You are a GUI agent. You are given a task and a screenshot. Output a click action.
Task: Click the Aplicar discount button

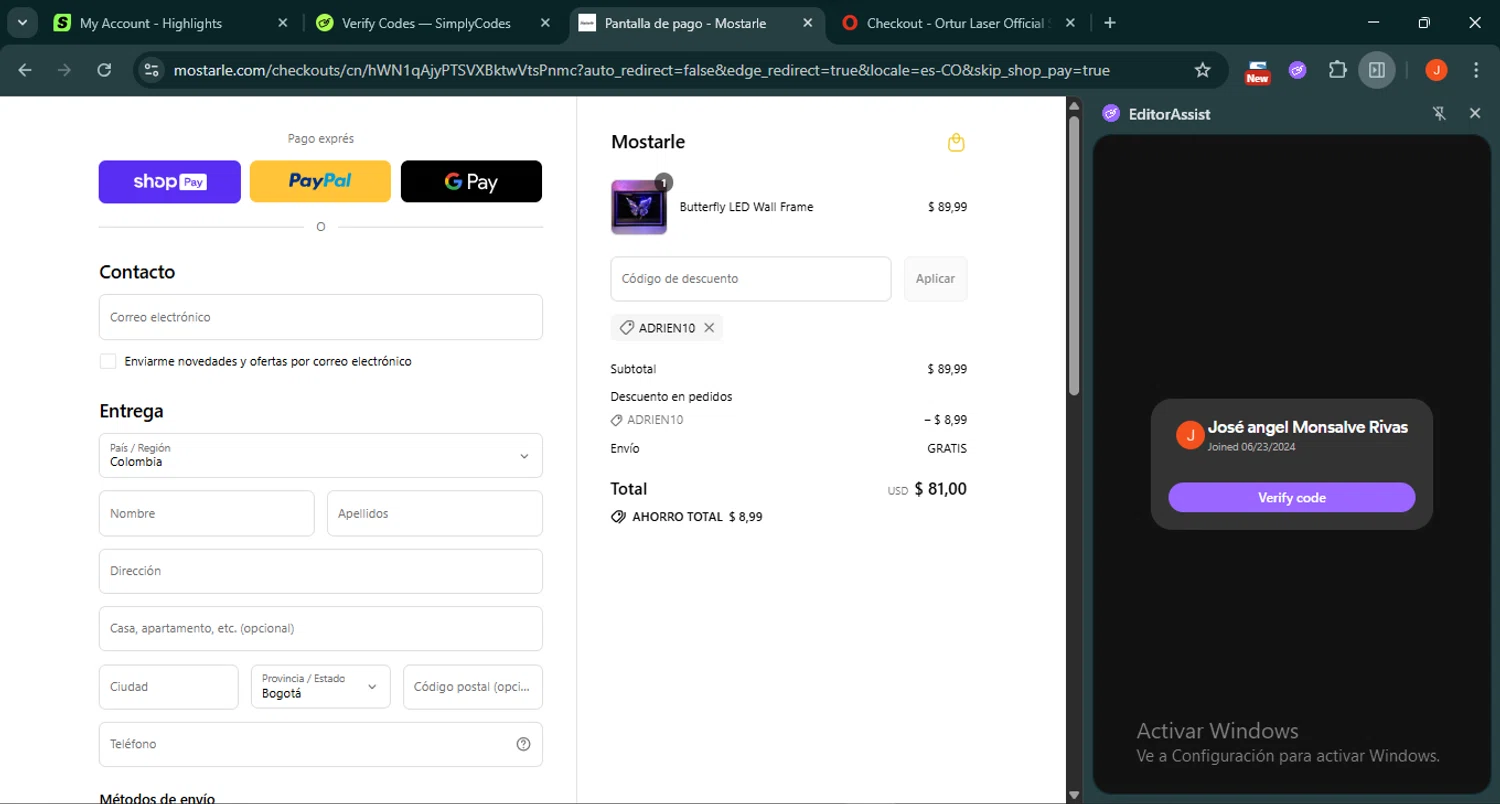click(x=935, y=279)
